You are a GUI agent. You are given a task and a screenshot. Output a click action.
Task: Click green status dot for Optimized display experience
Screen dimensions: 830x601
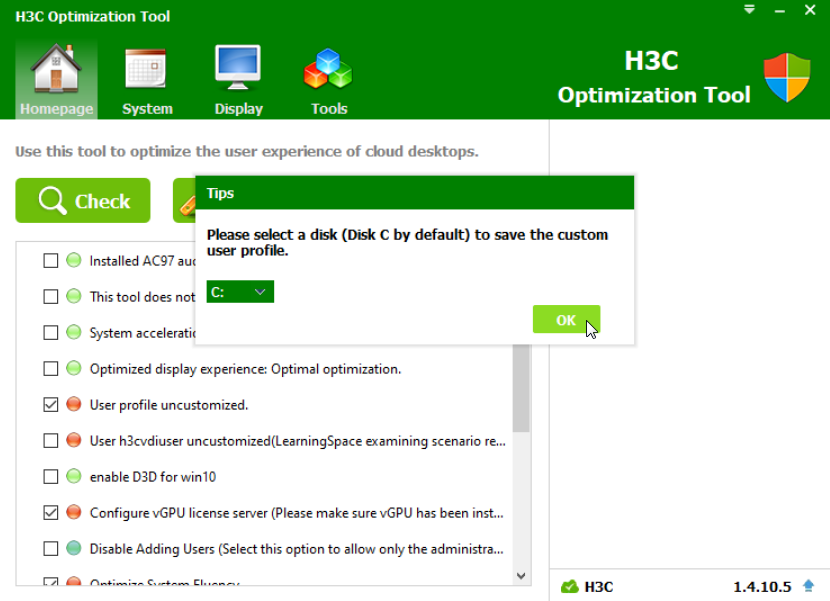[74, 368]
